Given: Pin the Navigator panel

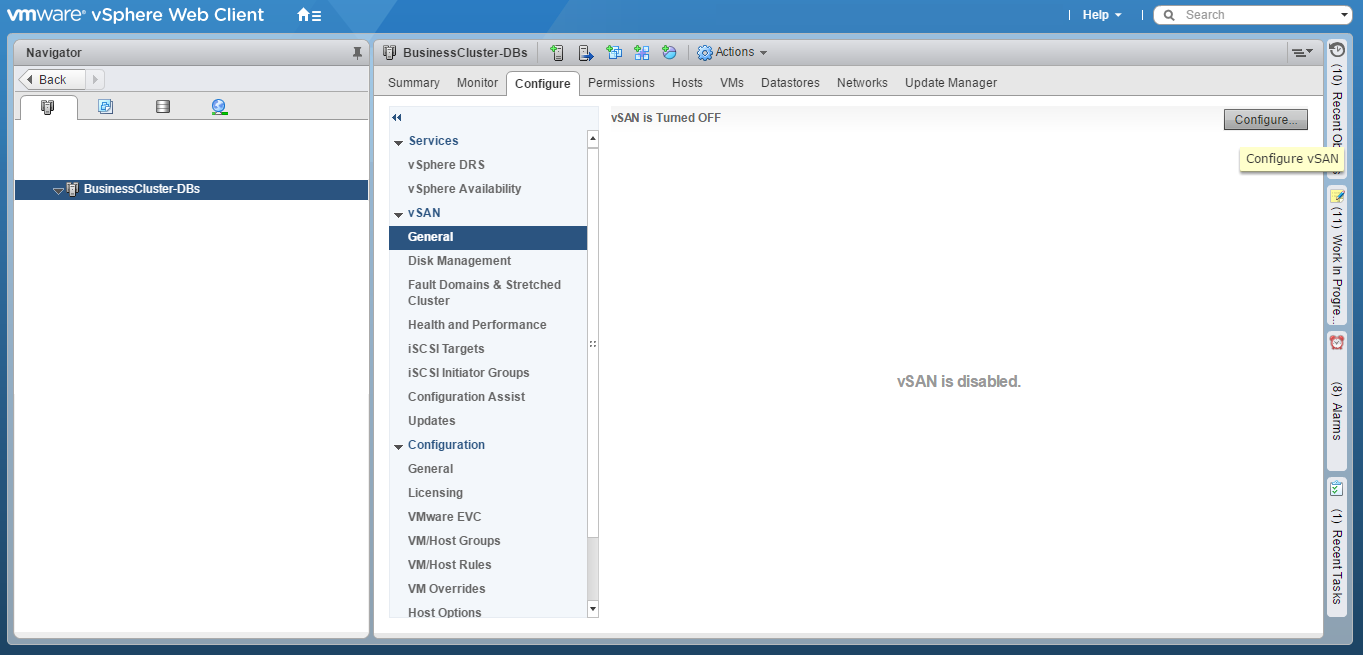Looking at the screenshot, I should coord(357,53).
